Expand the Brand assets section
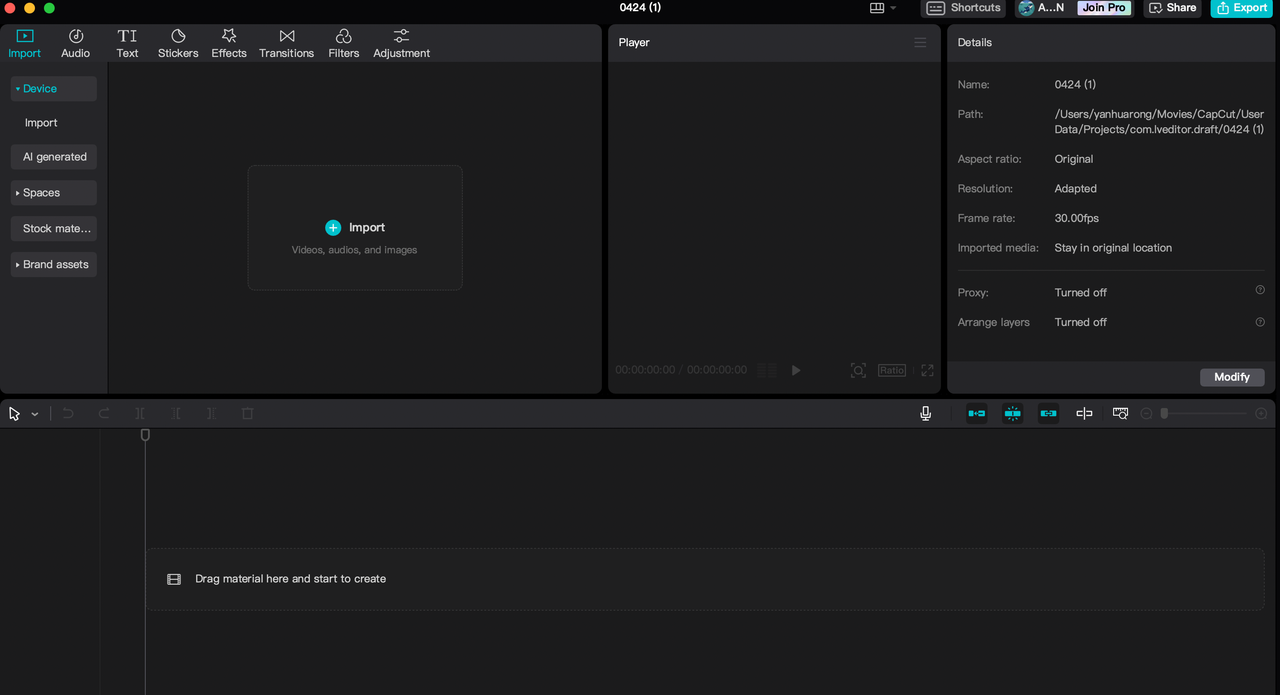Screen dimensions: 1280x695 [x=54, y=265]
